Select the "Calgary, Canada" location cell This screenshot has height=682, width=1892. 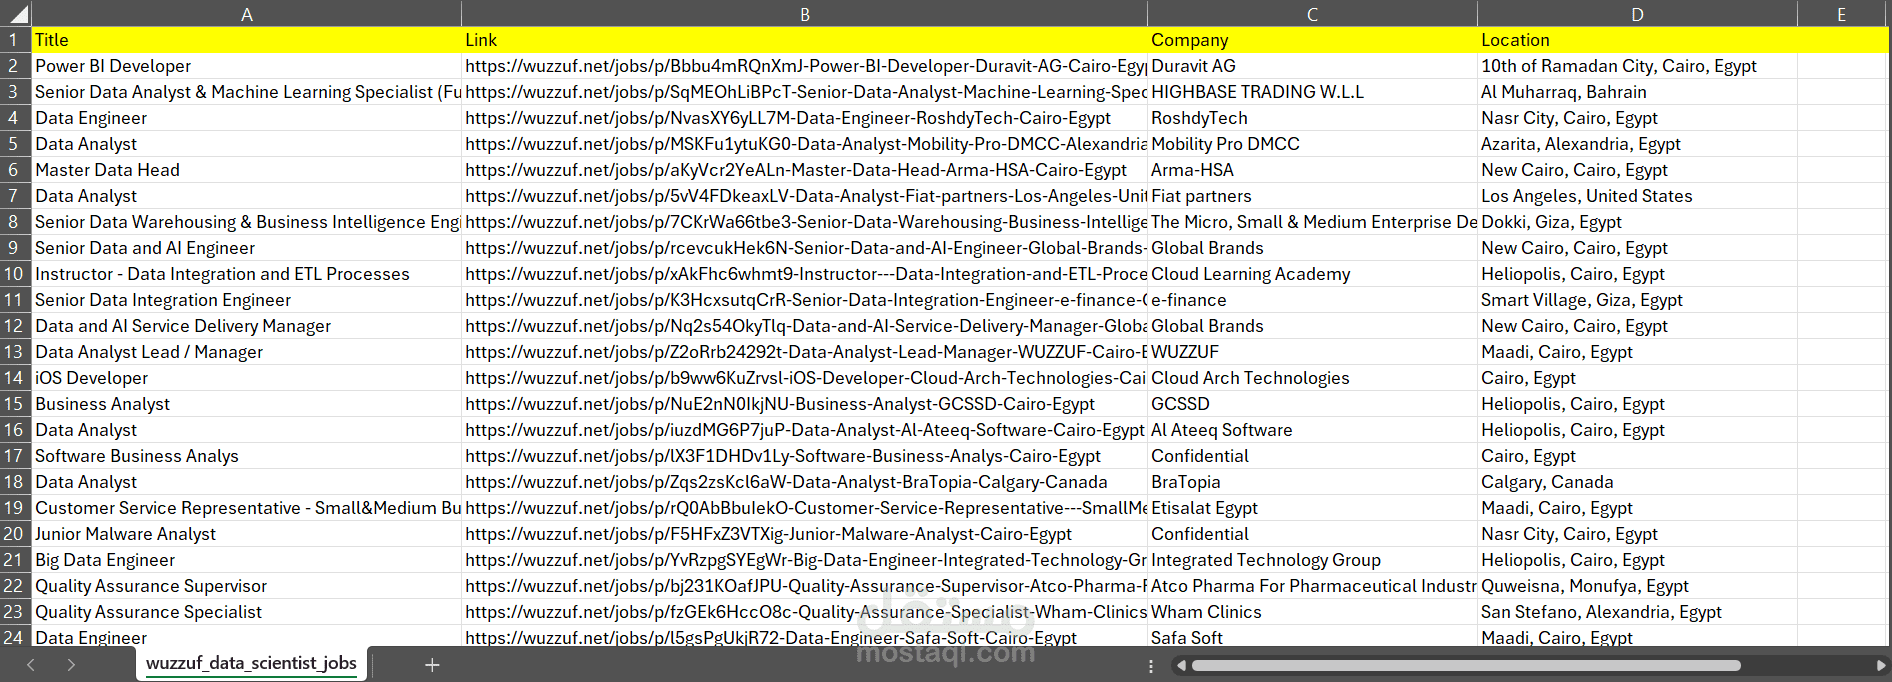[1637, 482]
